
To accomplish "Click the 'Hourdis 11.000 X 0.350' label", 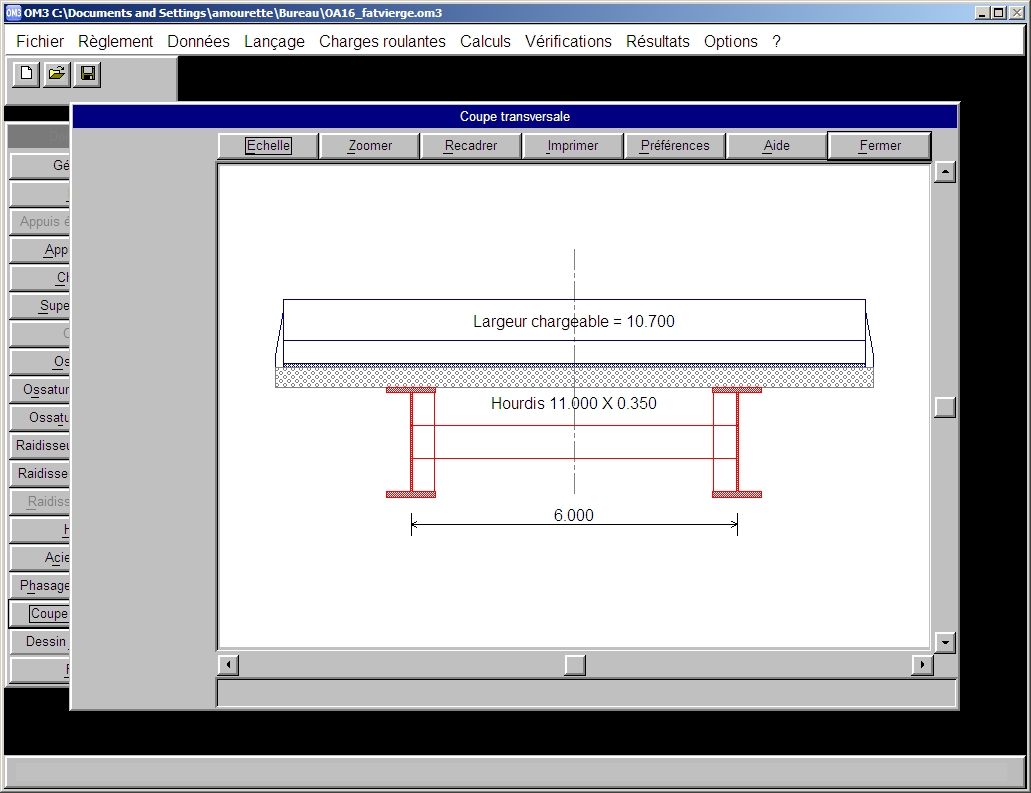I will [x=574, y=403].
